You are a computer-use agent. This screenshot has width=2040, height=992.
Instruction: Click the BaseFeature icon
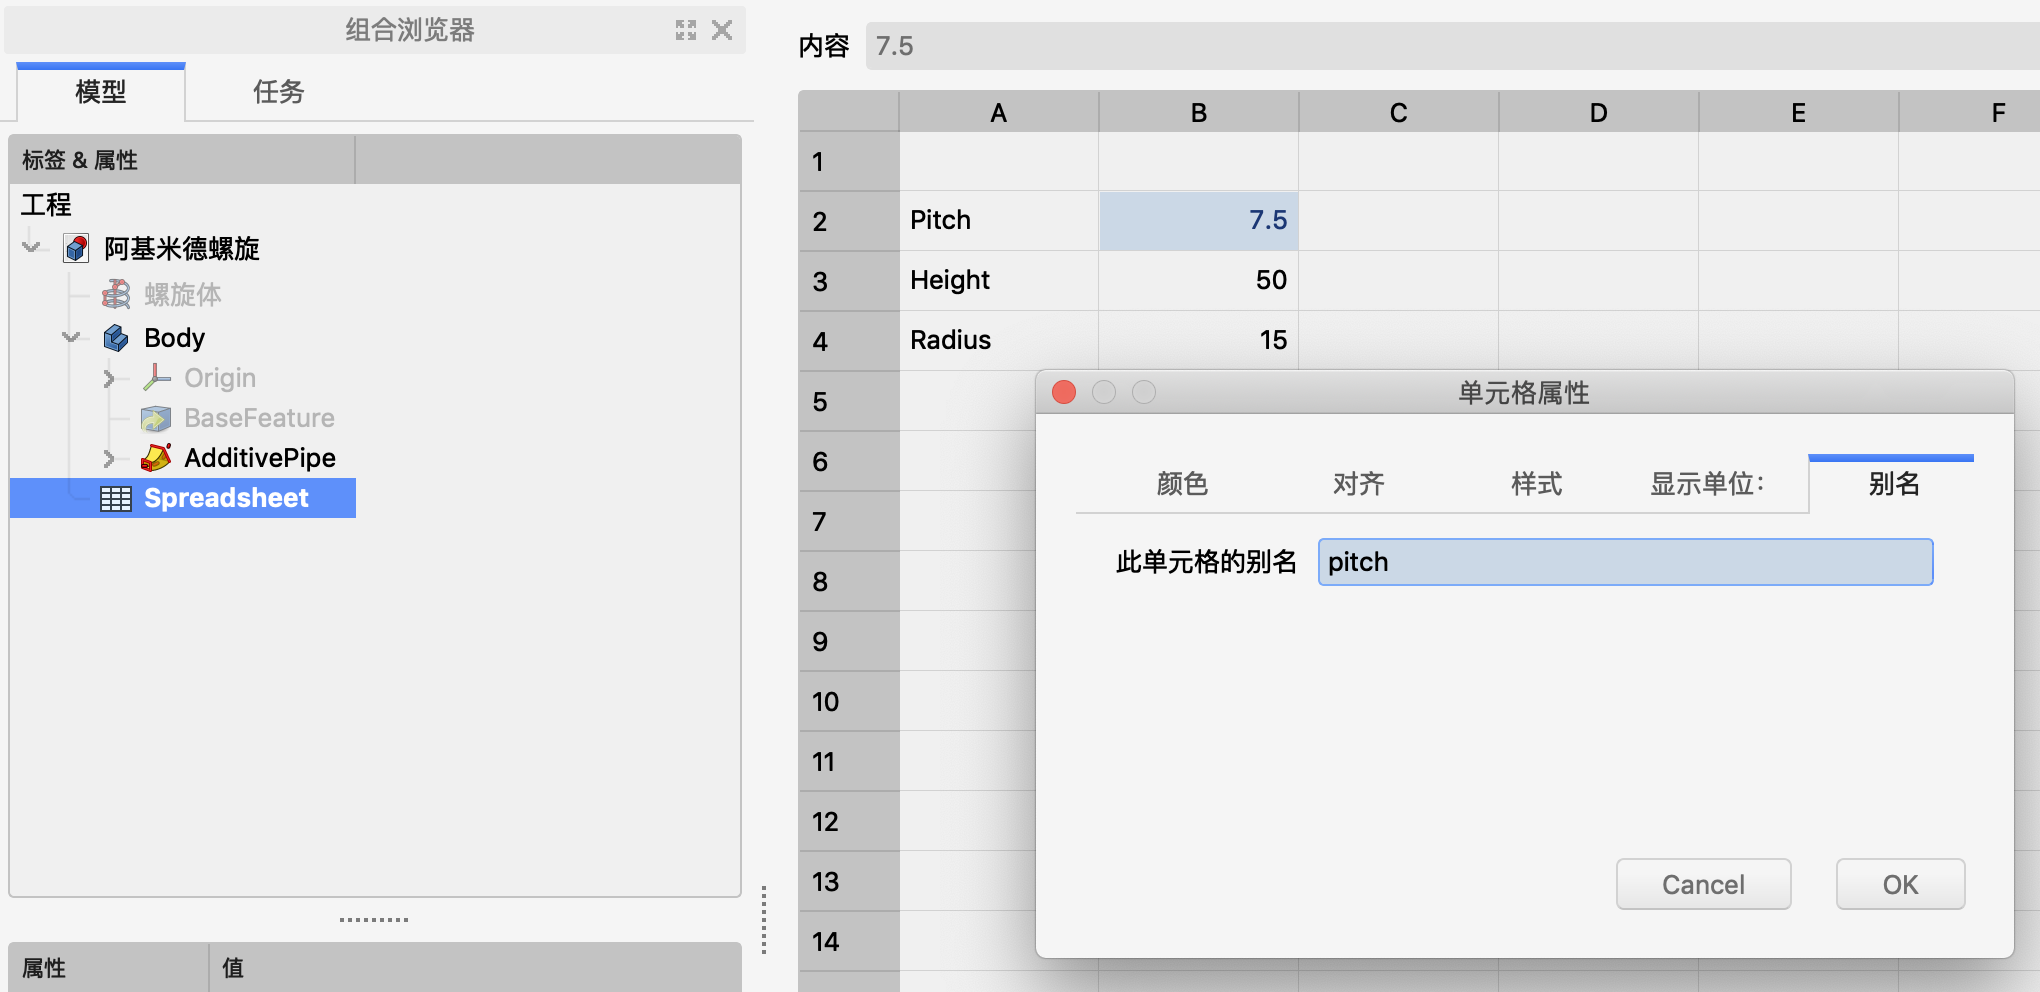pos(156,418)
